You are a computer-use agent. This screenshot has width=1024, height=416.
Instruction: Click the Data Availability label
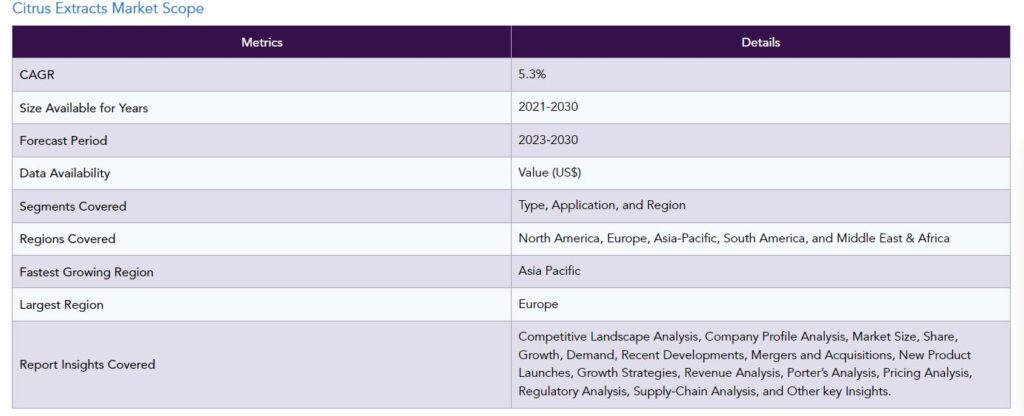(65, 173)
